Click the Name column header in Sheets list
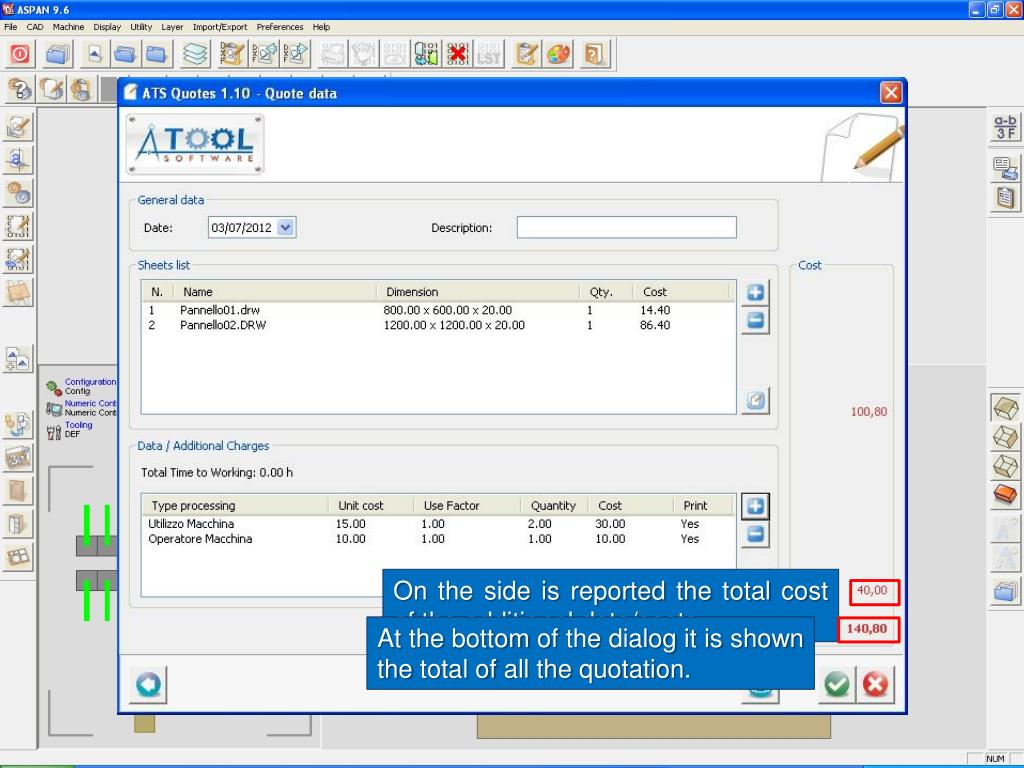The image size is (1024, 768). coord(274,292)
